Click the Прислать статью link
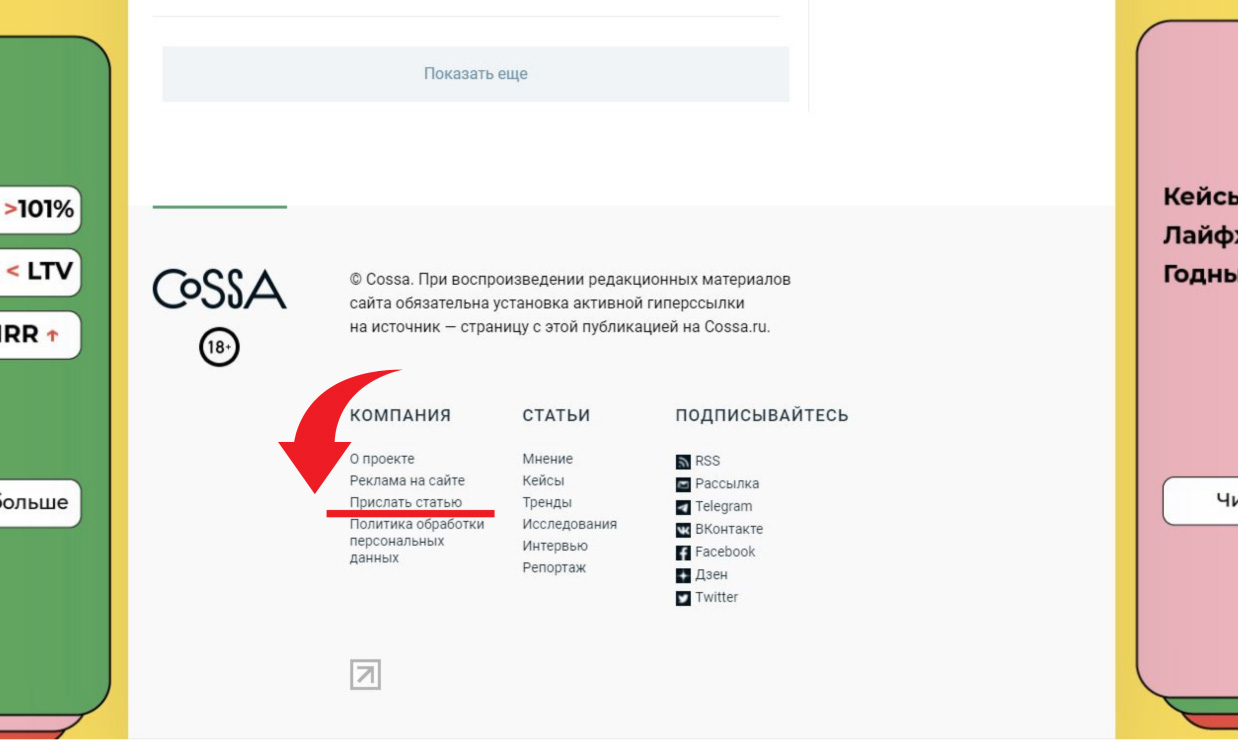Viewport: 1238px width, 740px height. click(406, 502)
